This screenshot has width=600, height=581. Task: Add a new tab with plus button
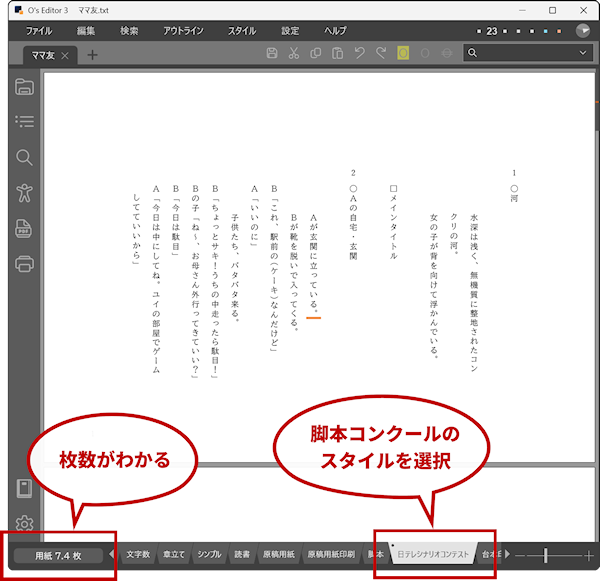coord(93,55)
